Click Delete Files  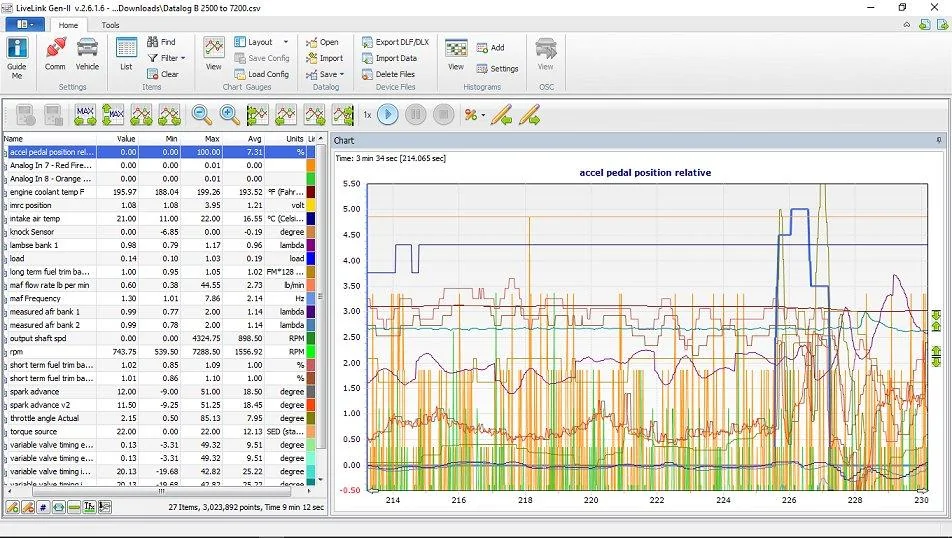tap(388, 74)
